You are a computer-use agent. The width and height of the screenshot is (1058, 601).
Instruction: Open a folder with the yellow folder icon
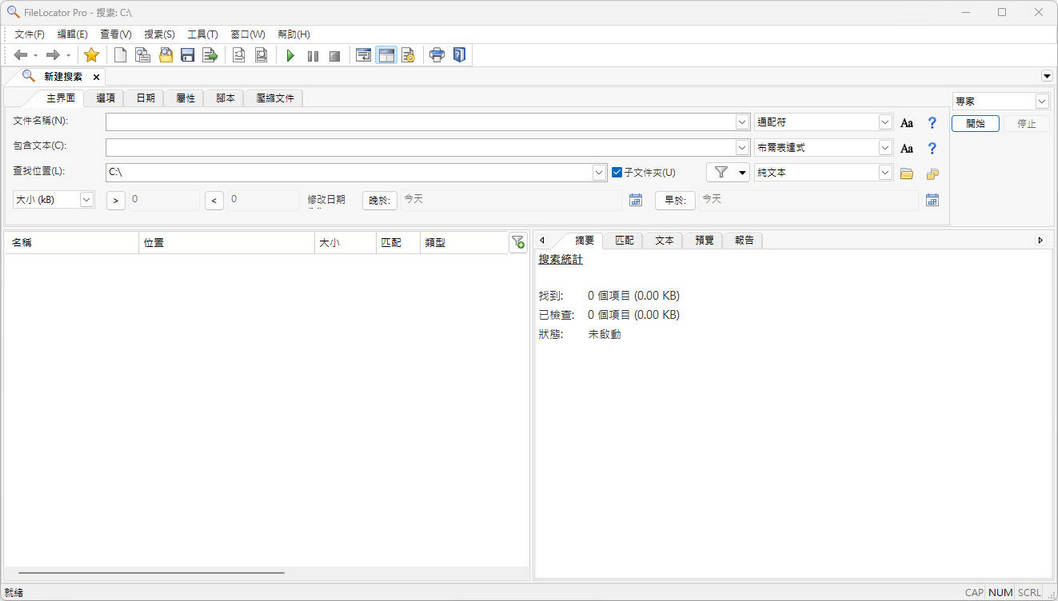(x=906, y=172)
